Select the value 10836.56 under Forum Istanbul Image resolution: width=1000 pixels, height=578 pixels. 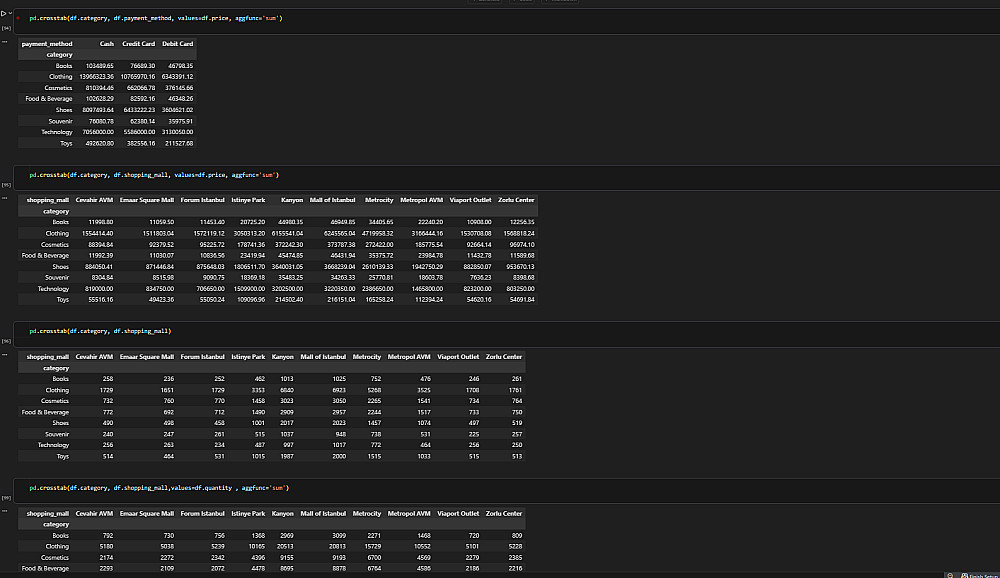(x=212, y=255)
